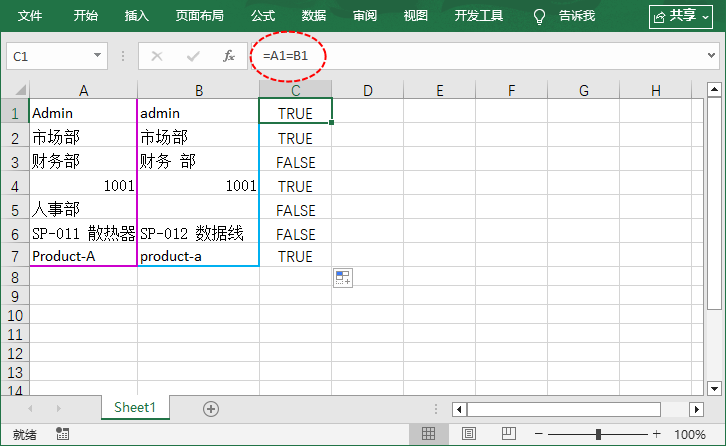Switch to the 插入 ribbon tab
This screenshot has height=446, width=726.
(x=137, y=16)
